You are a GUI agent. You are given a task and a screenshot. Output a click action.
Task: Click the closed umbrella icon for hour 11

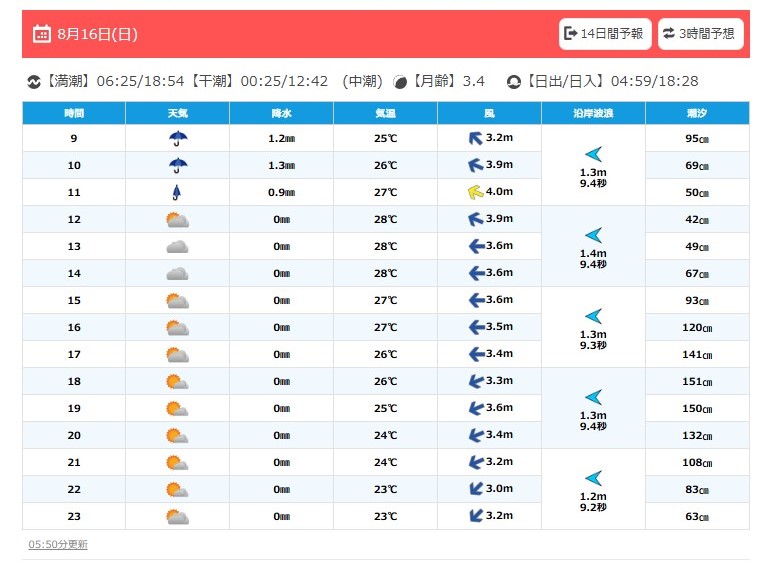tap(177, 192)
